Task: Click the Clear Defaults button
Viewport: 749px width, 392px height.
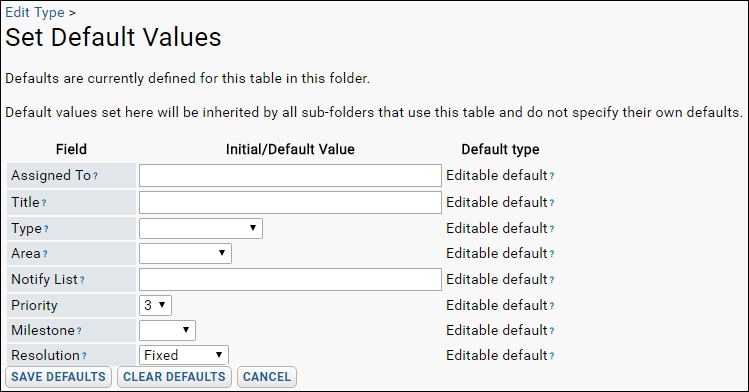Action: 174,377
